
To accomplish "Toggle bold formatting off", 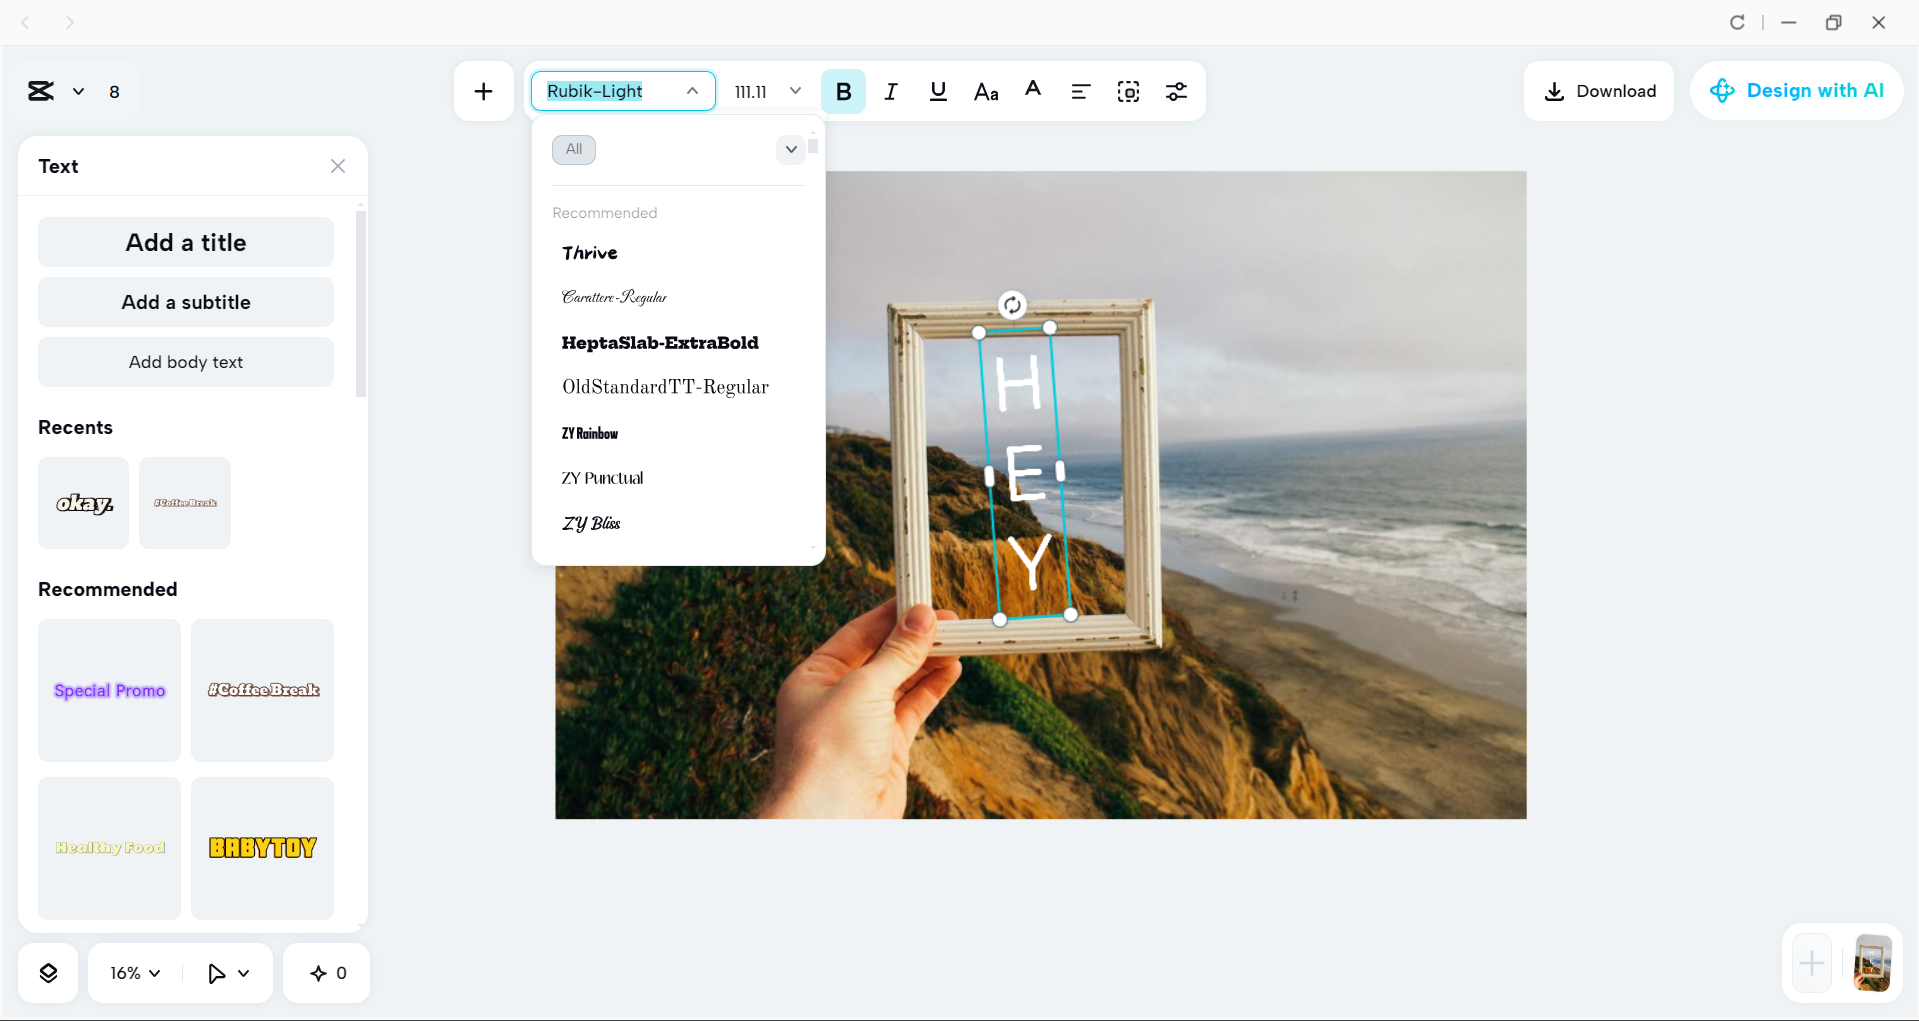I will (843, 91).
